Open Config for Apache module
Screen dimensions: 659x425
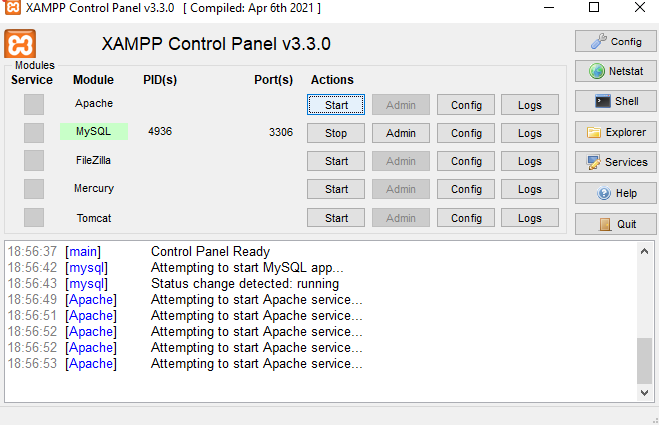[466, 105]
